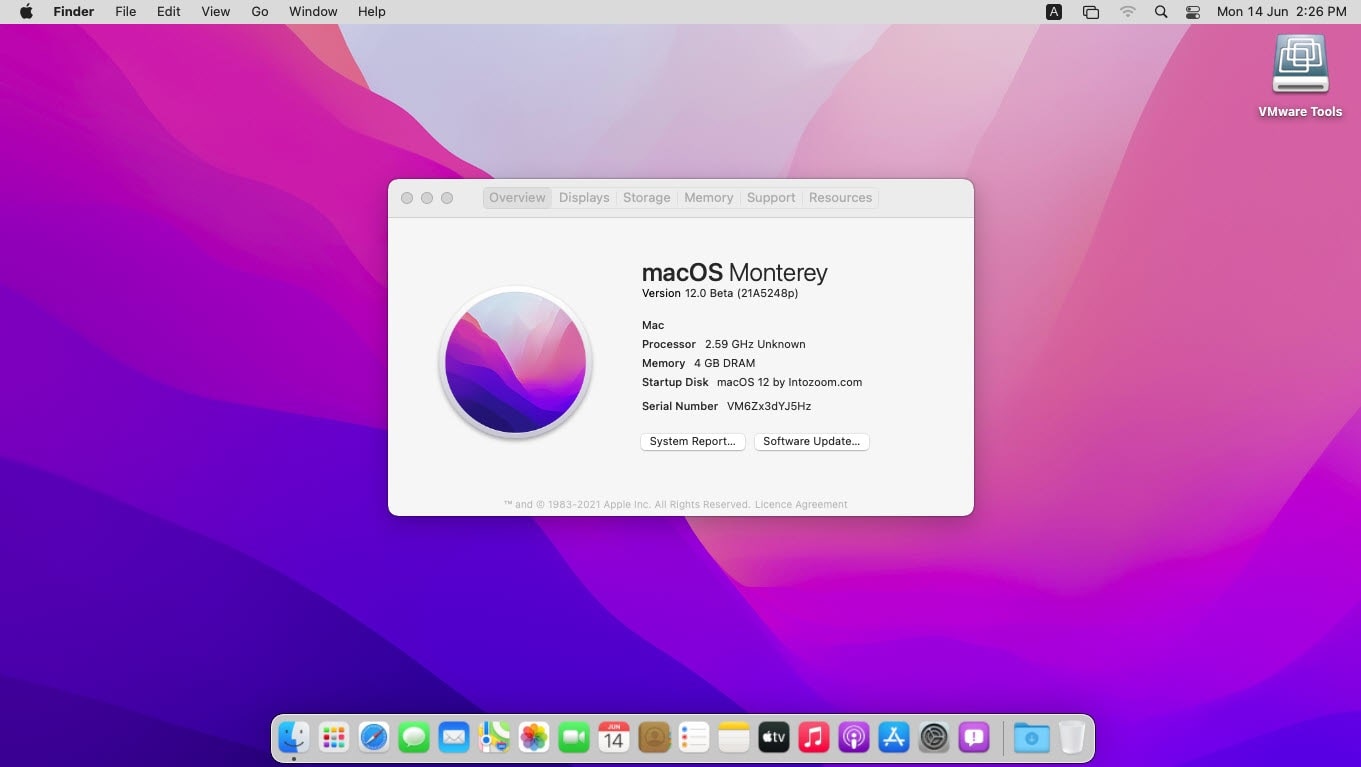Launch Safari from the Dock
Viewport: 1361px width, 767px height.
point(374,738)
